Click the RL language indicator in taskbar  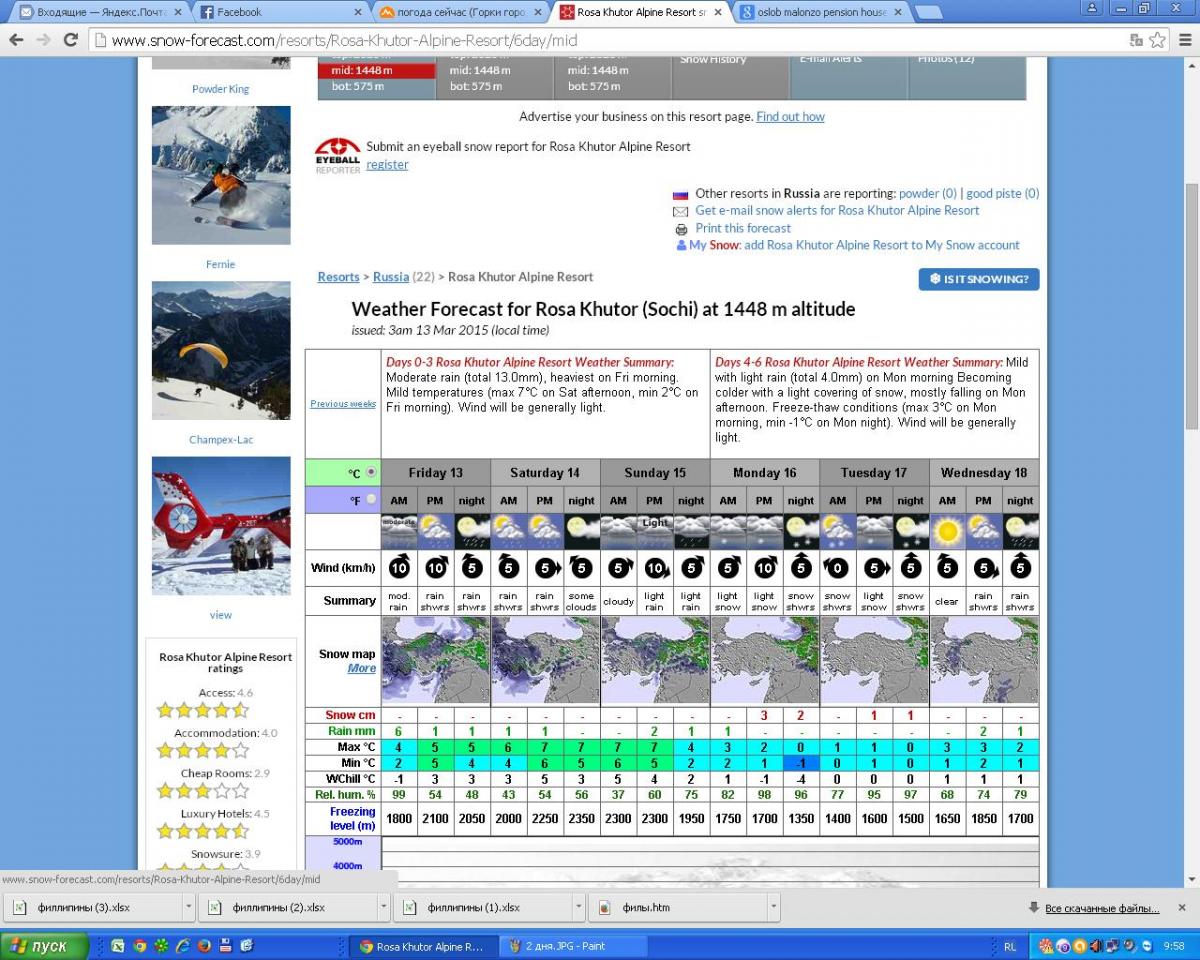tap(1009, 946)
